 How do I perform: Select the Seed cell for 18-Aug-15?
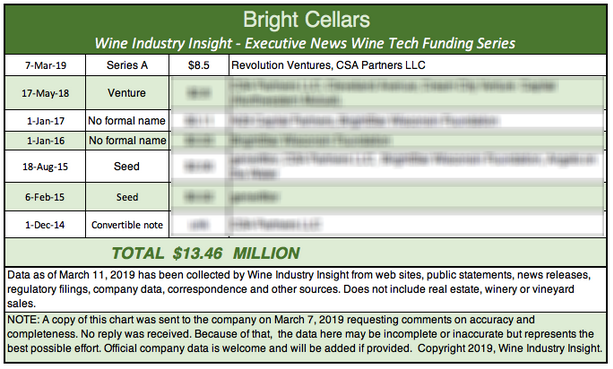pos(127,167)
